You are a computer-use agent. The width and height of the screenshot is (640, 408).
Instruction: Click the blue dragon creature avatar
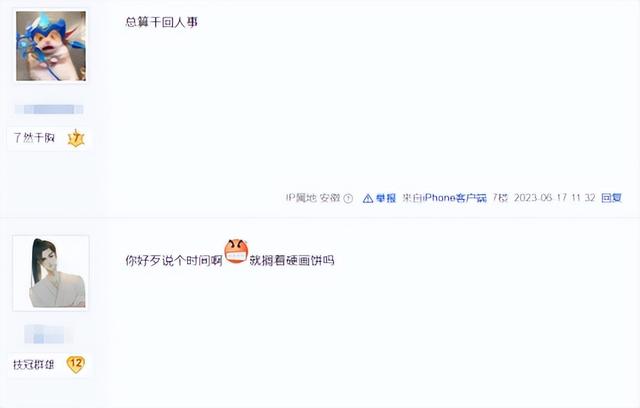click(x=51, y=46)
